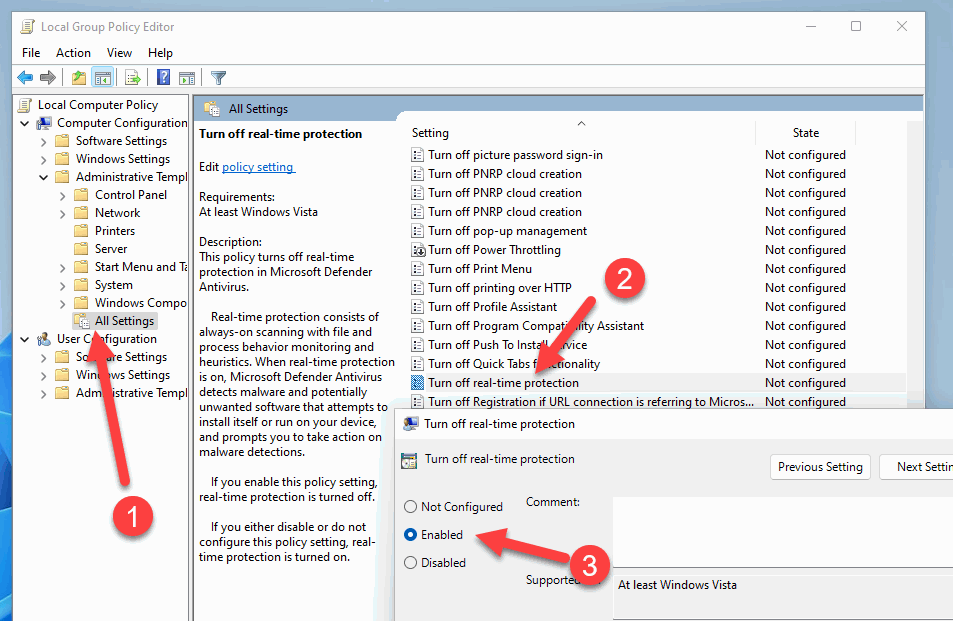Click At least Windows Vista supported-on text
Viewport: 953px width, 621px height.
pos(677,585)
